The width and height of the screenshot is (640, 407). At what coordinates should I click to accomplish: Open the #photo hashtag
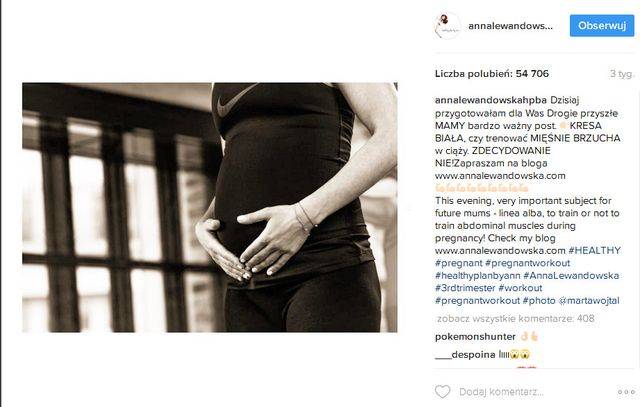pyautogui.click(x=539, y=300)
